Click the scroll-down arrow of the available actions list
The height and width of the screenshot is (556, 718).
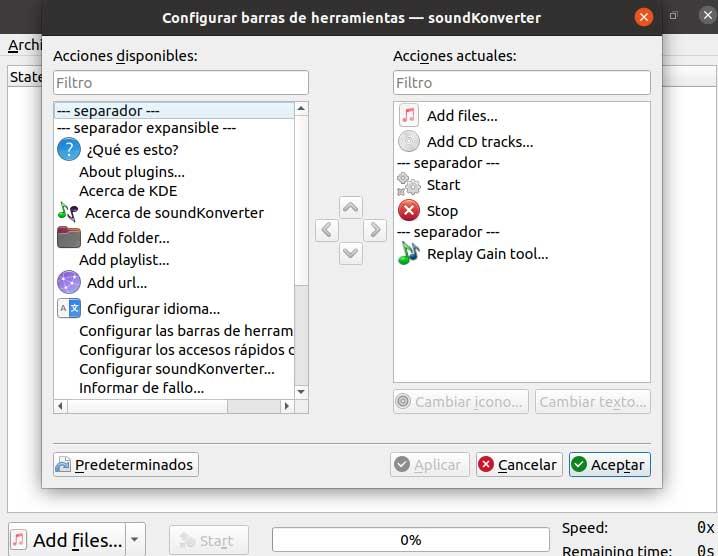tap(301, 392)
